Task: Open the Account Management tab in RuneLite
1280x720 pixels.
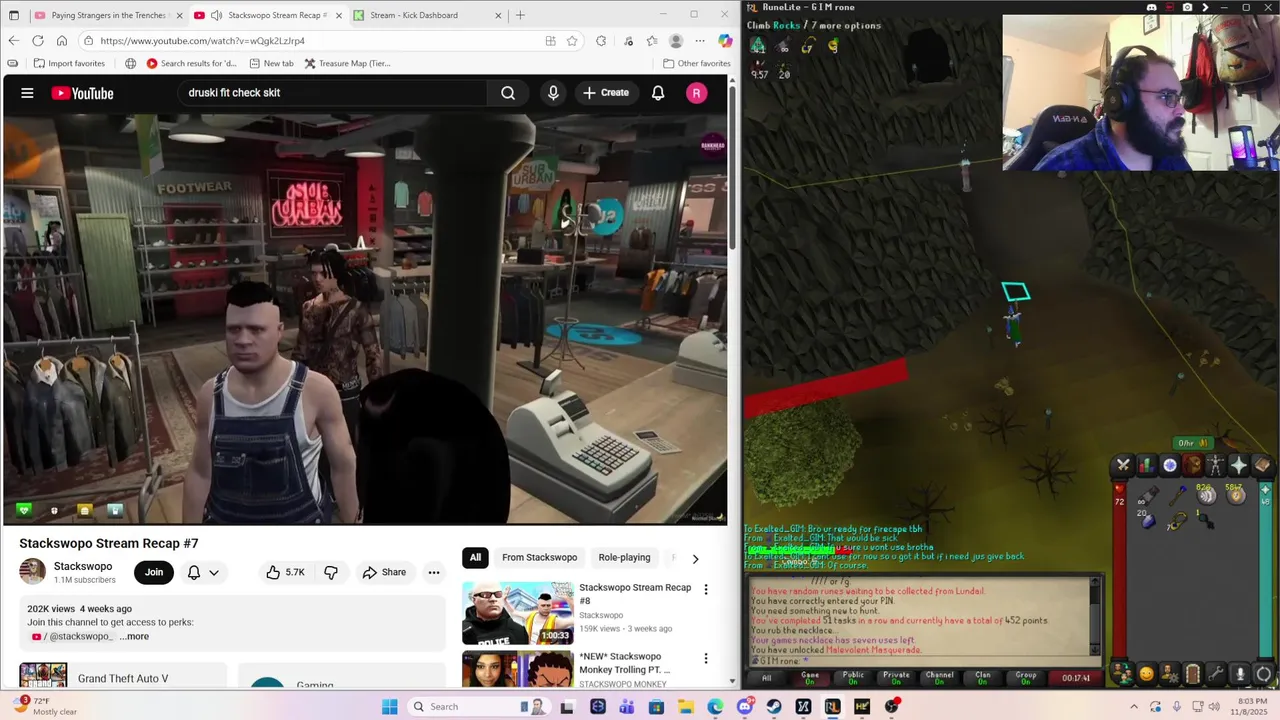Action: (1169, 674)
